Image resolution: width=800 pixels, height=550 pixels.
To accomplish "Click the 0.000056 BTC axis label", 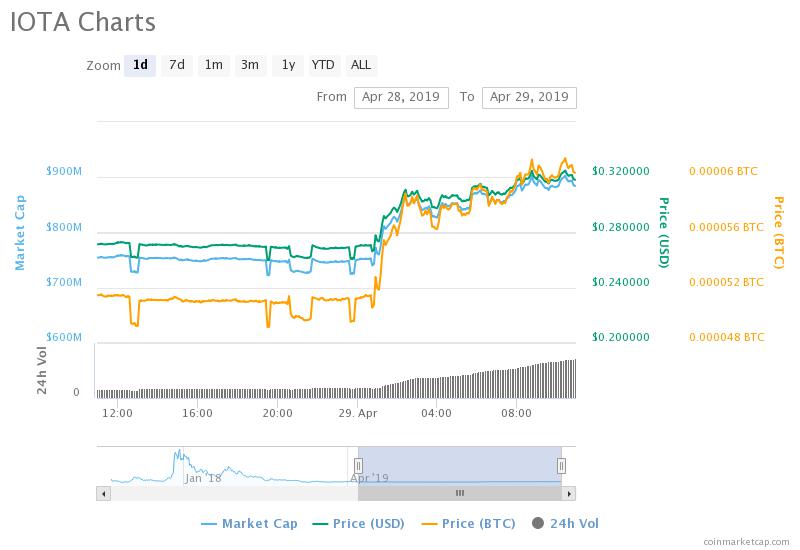I will pos(727,227).
